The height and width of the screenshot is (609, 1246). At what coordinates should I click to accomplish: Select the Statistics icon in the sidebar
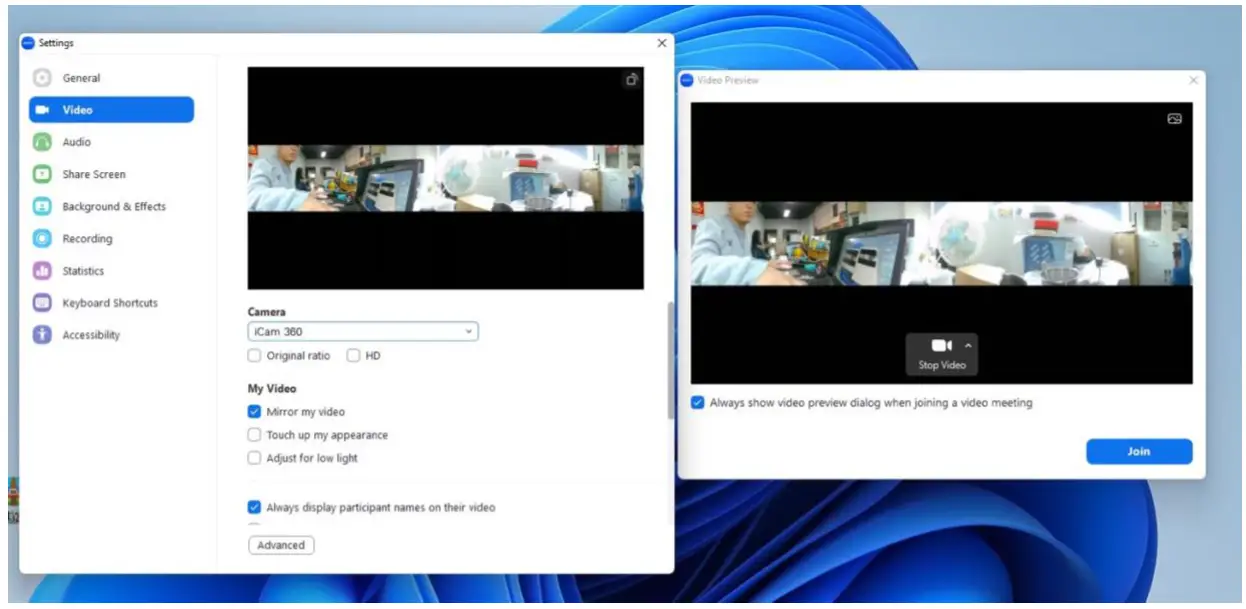pyautogui.click(x=44, y=270)
